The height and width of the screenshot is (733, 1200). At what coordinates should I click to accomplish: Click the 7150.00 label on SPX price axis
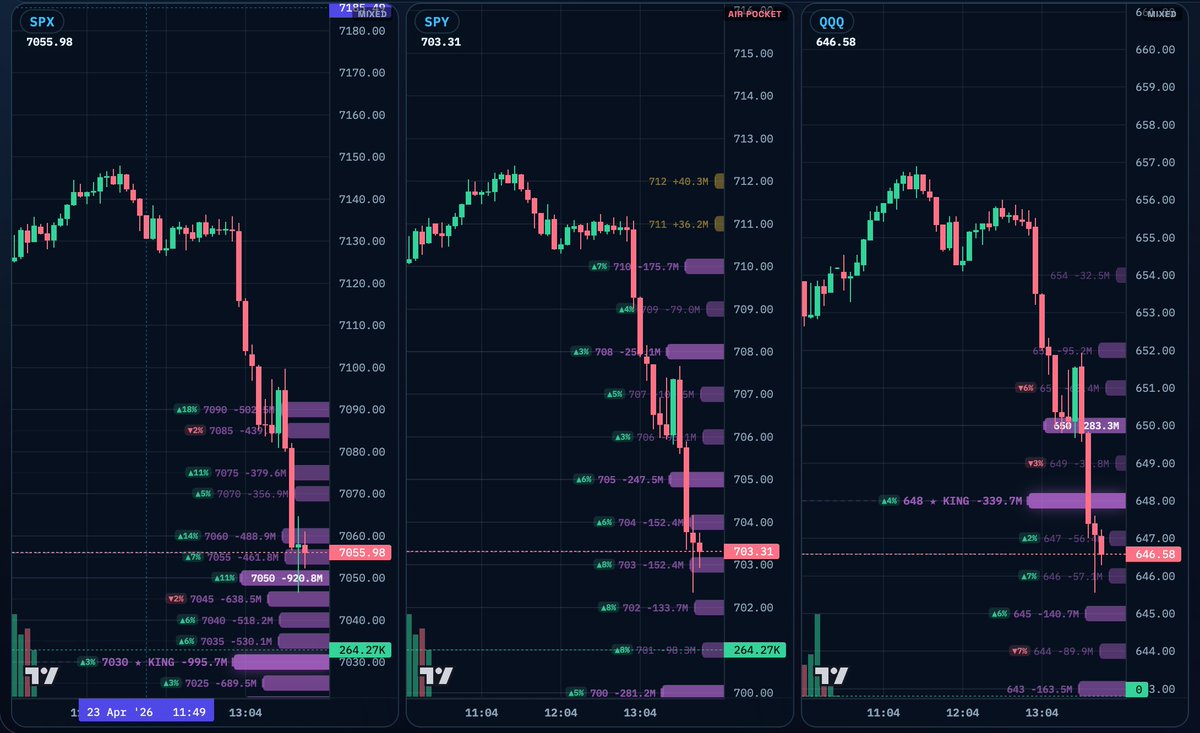tap(362, 157)
